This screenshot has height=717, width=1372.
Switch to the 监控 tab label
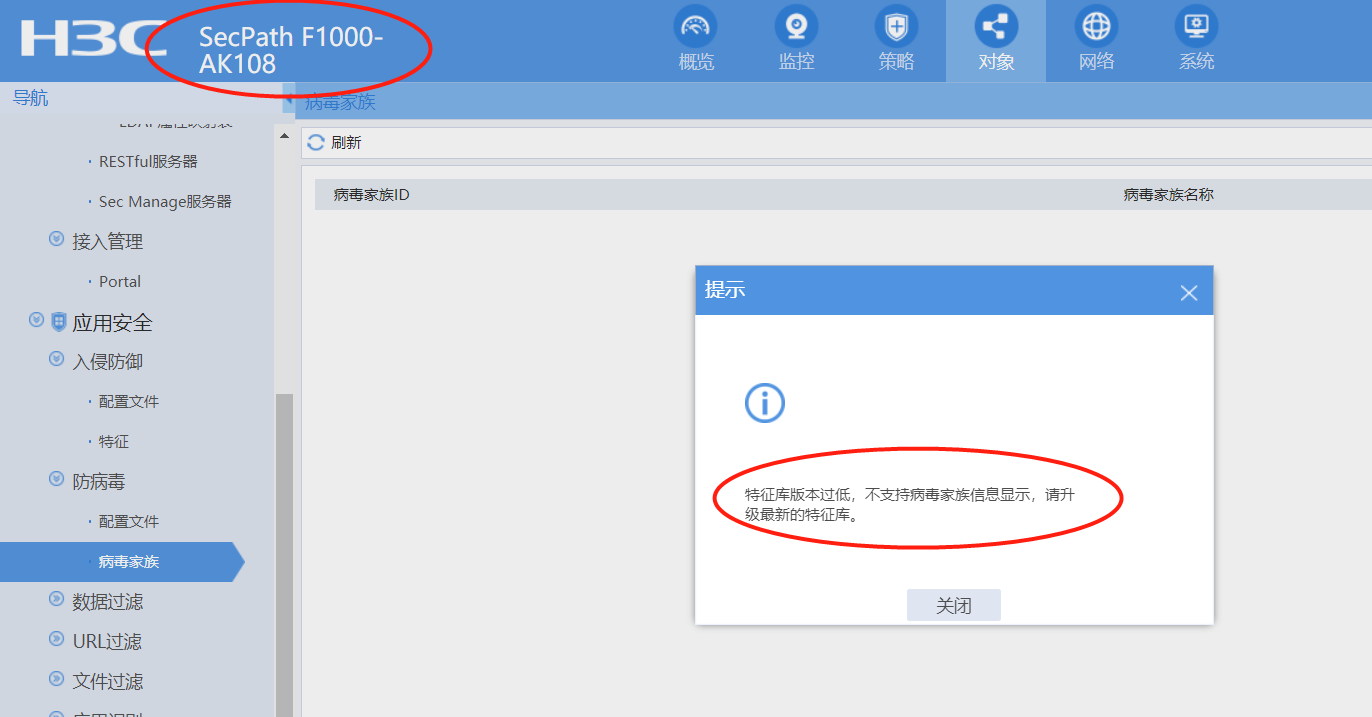(x=797, y=61)
